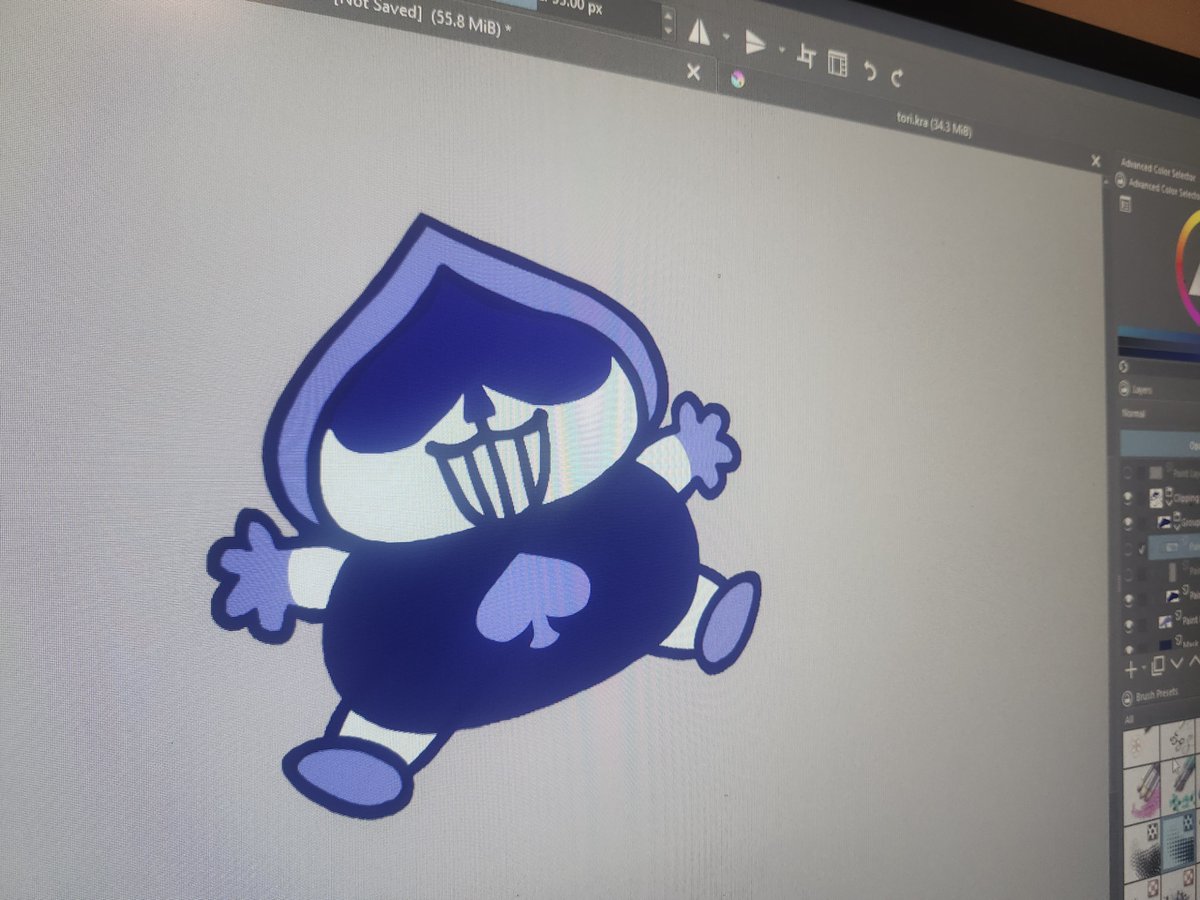Open the All brush tag dropdown

(1129, 719)
